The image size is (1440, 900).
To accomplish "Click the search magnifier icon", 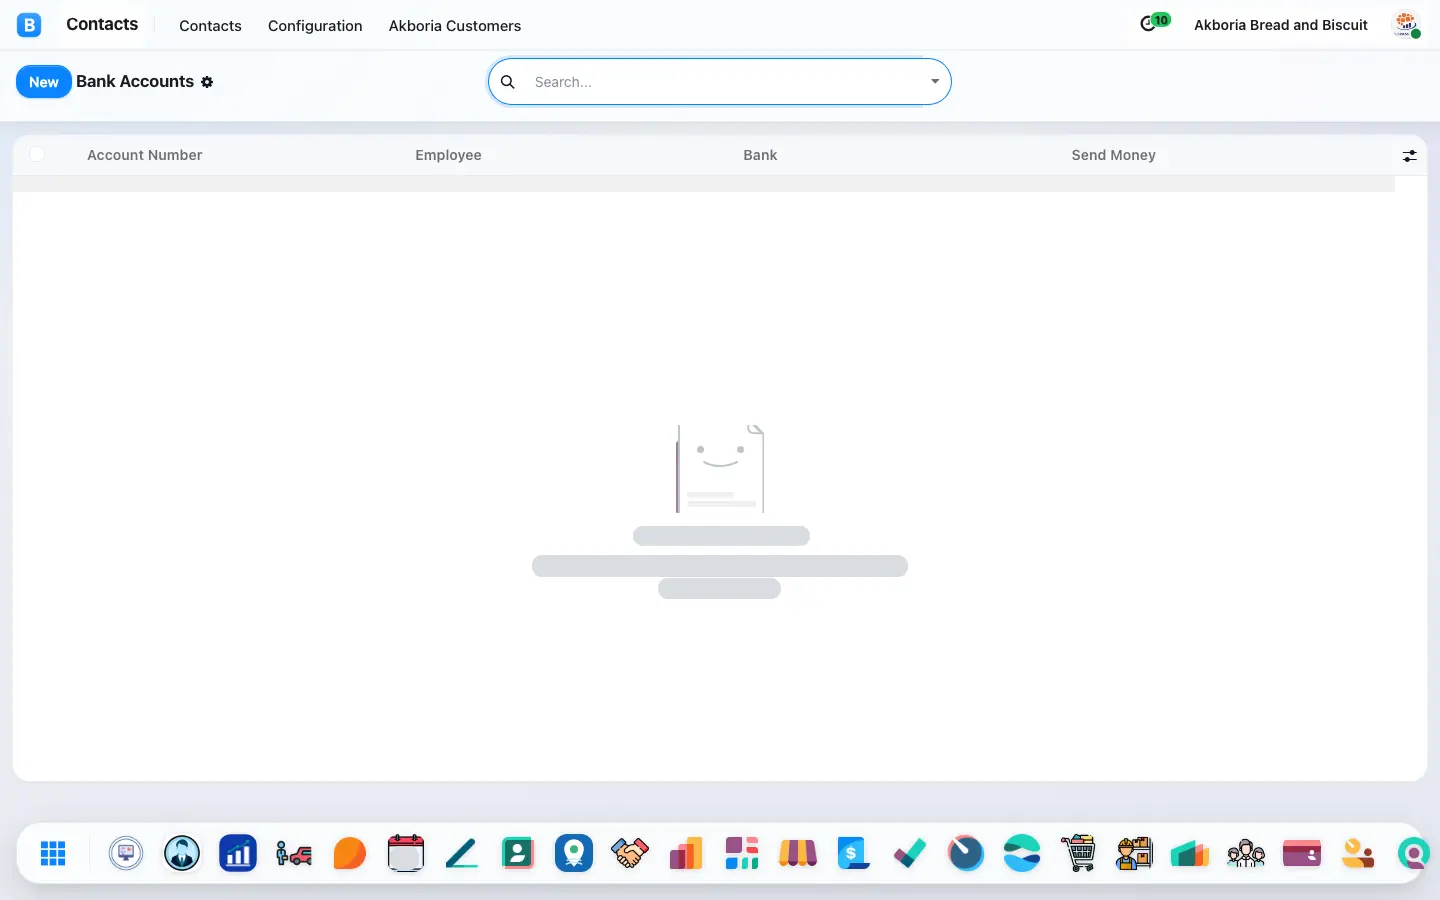I will pos(508,82).
